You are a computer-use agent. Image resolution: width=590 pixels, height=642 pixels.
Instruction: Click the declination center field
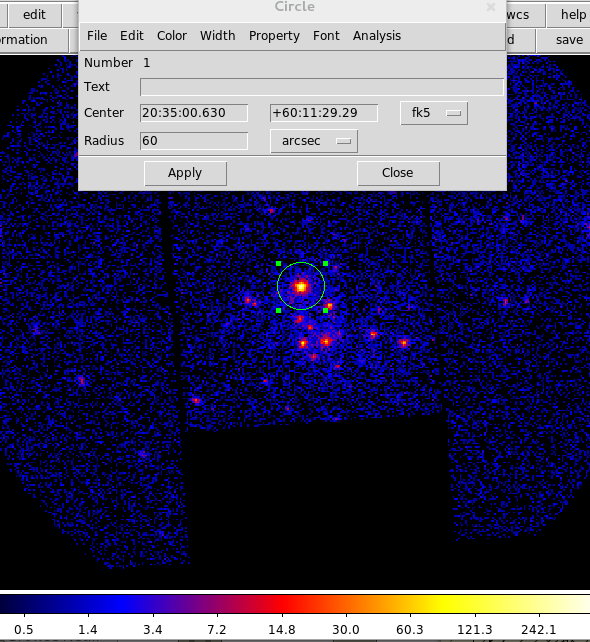point(323,113)
